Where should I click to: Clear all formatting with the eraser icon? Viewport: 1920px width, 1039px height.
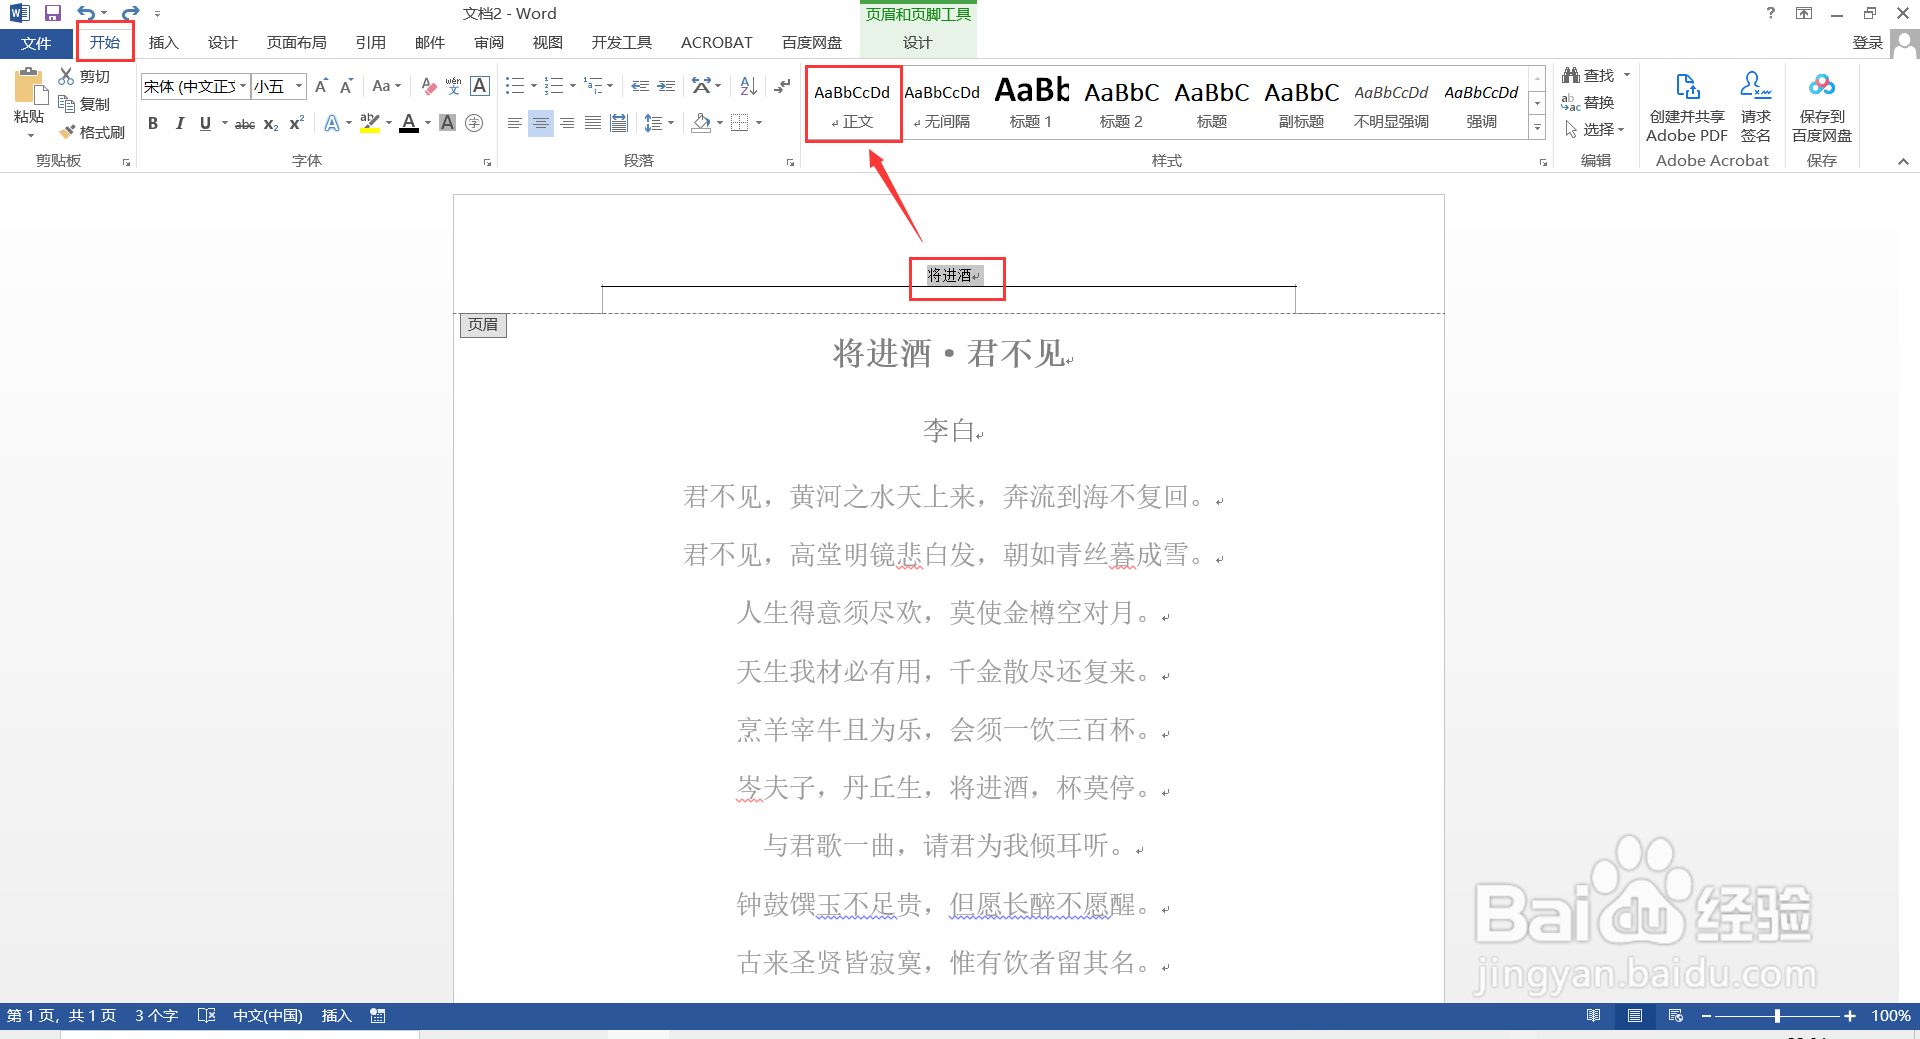pyautogui.click(x=428, y=86)
